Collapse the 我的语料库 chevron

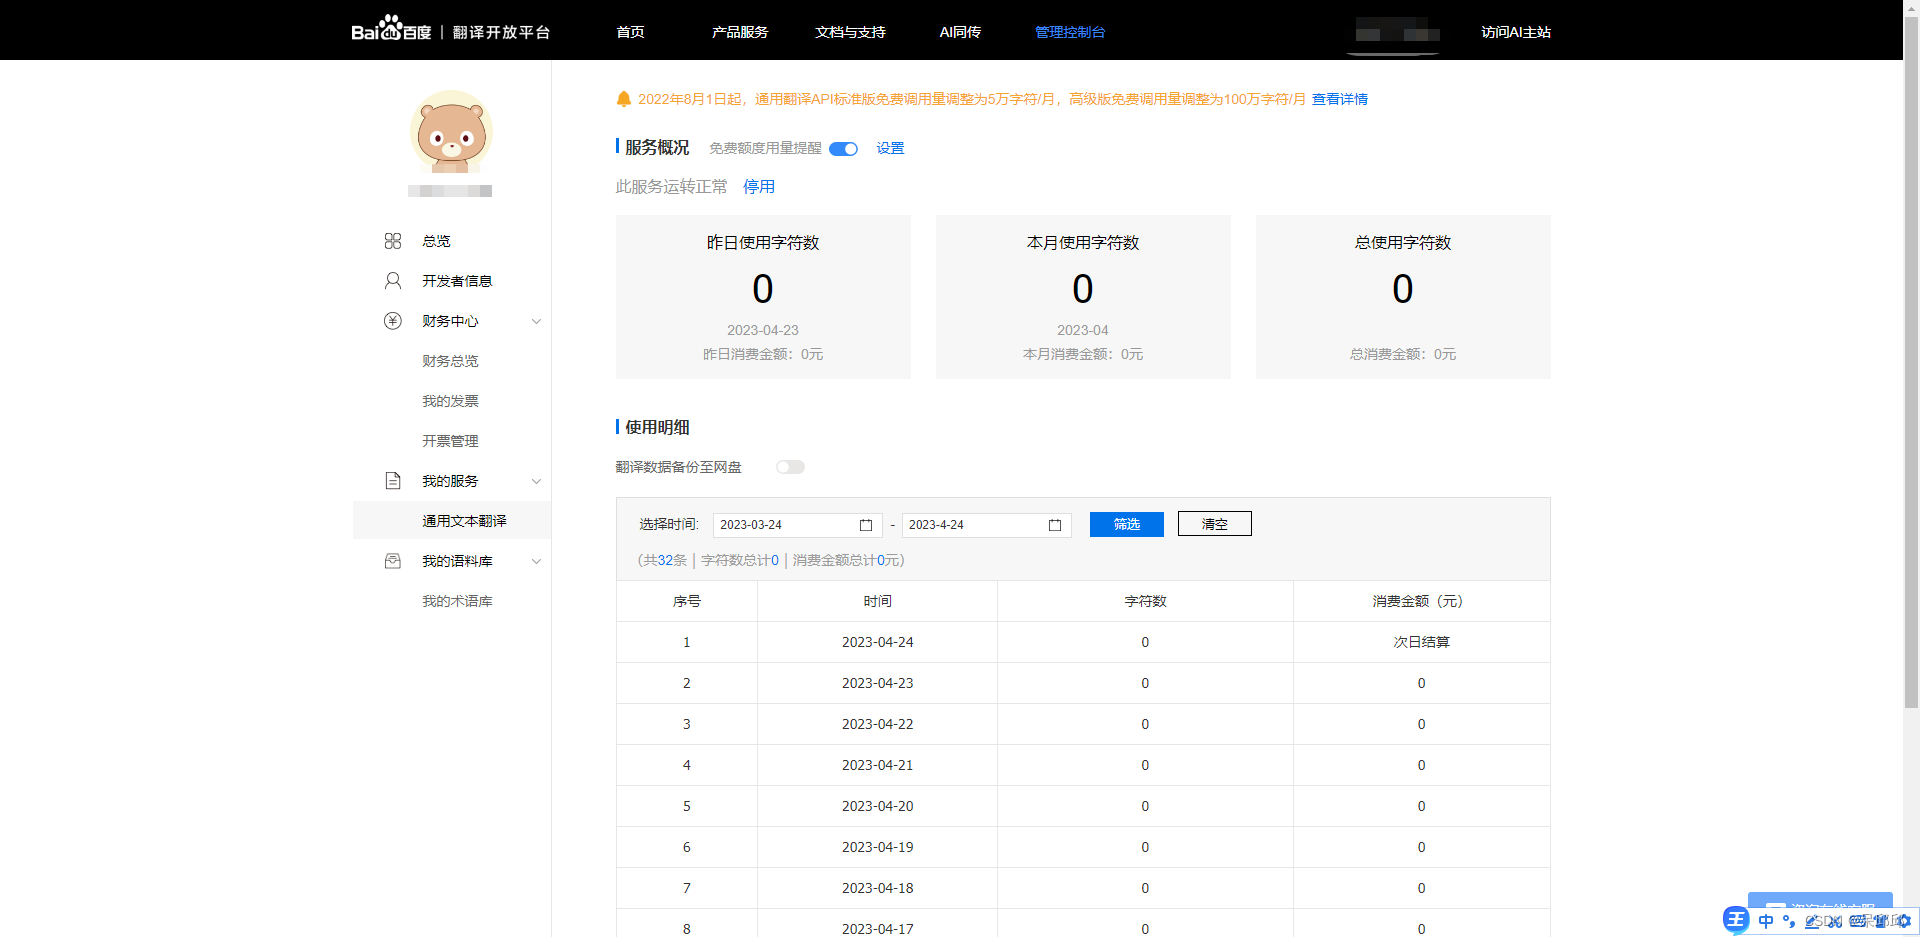pyautogui.click(x=536, y=561)
